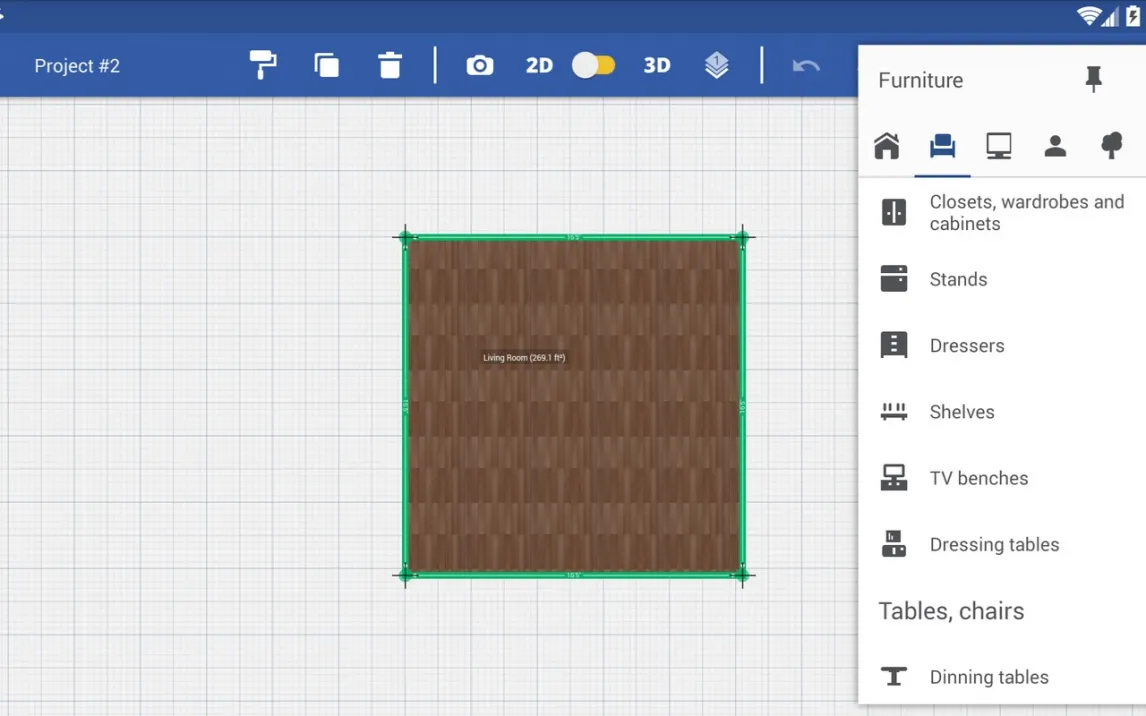1146x716 pixels.
Task: Switch to 3D view label
Action: (x=656, y=66)
